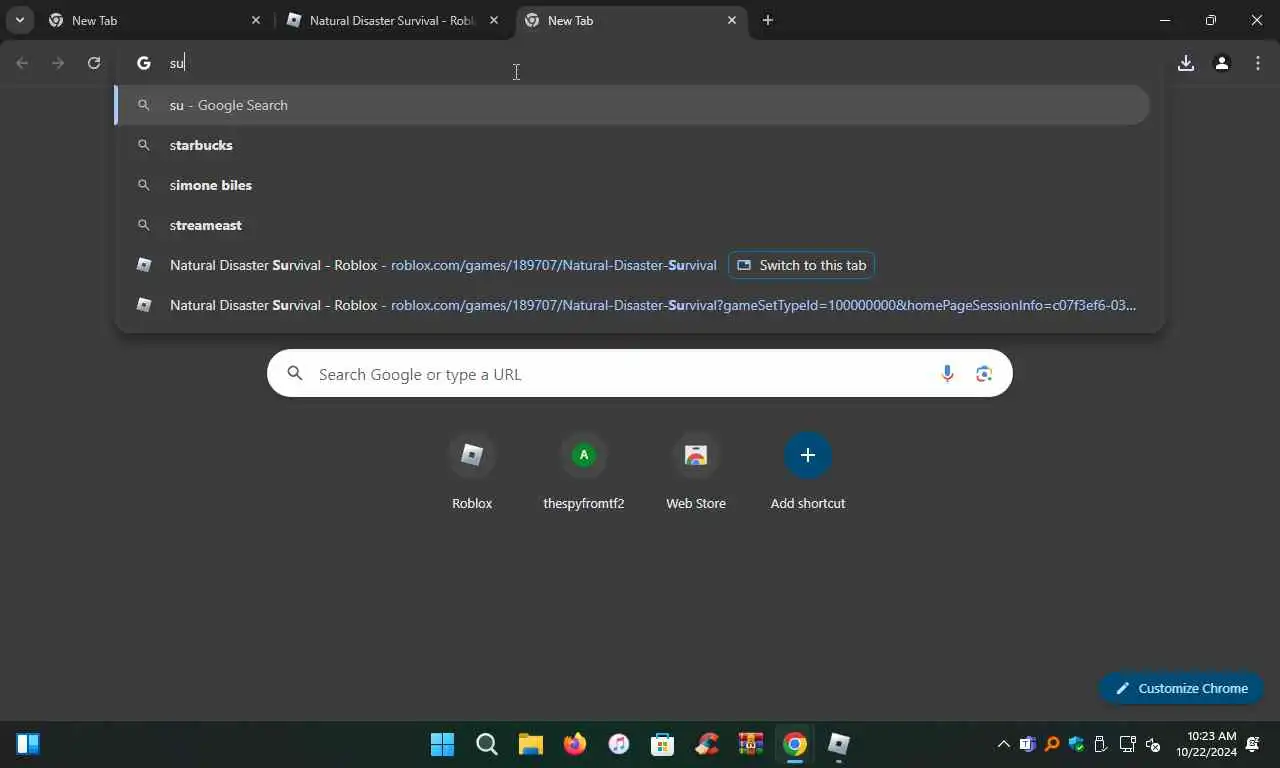Open the thespyfromtf2 shortcut
This screenshot has width=1280, height=768.
coord(584,472)
